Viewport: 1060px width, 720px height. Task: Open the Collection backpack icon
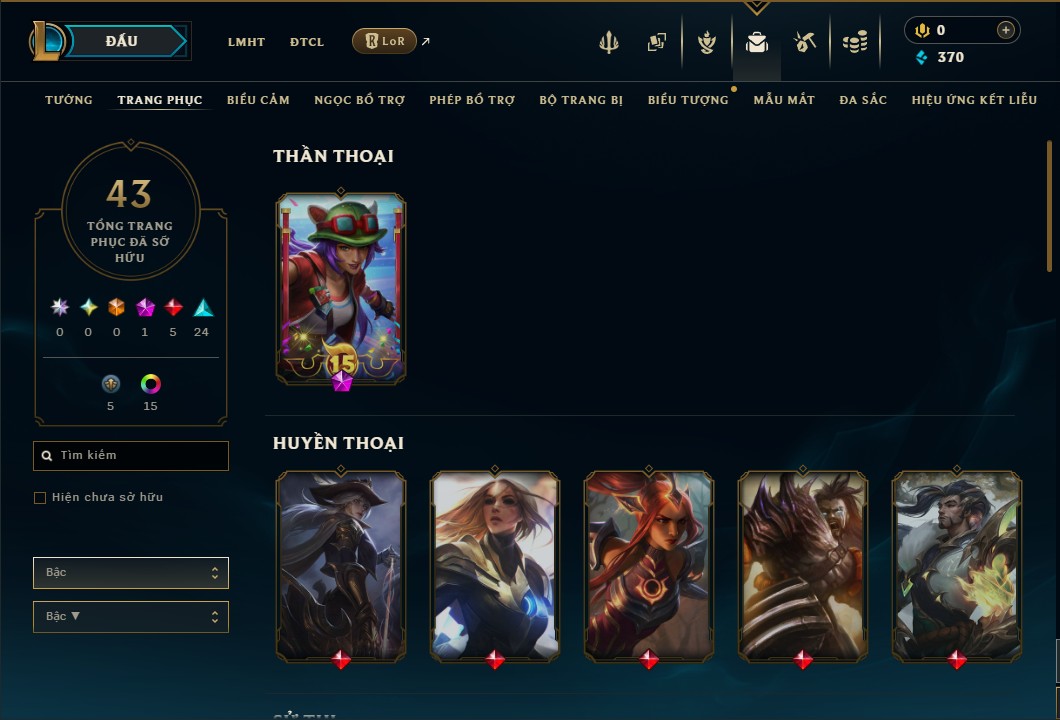(756, 42)
